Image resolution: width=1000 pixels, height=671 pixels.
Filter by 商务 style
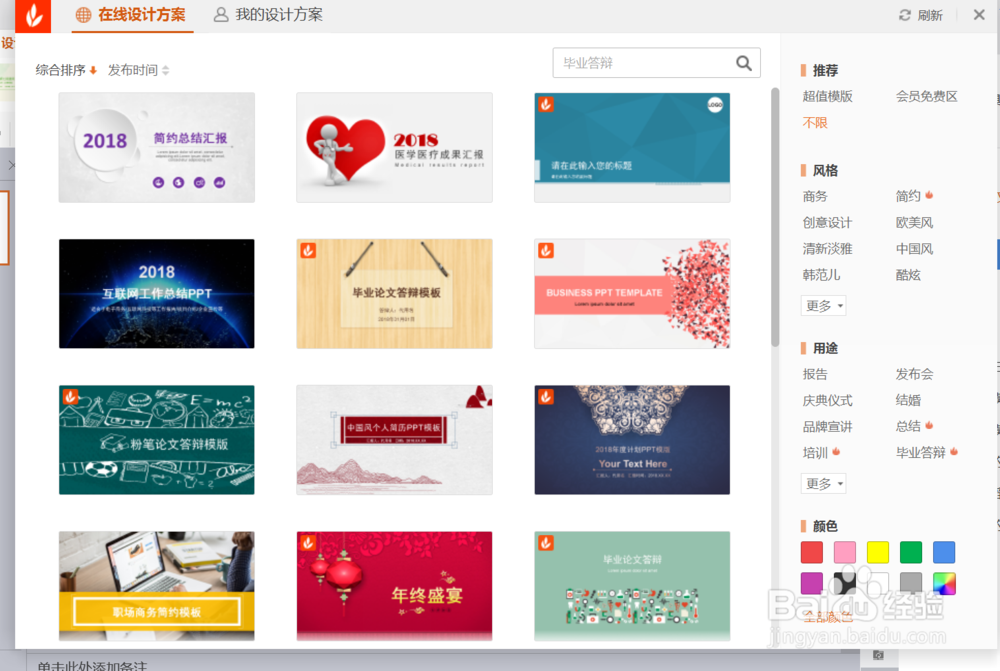pos(814,196)
